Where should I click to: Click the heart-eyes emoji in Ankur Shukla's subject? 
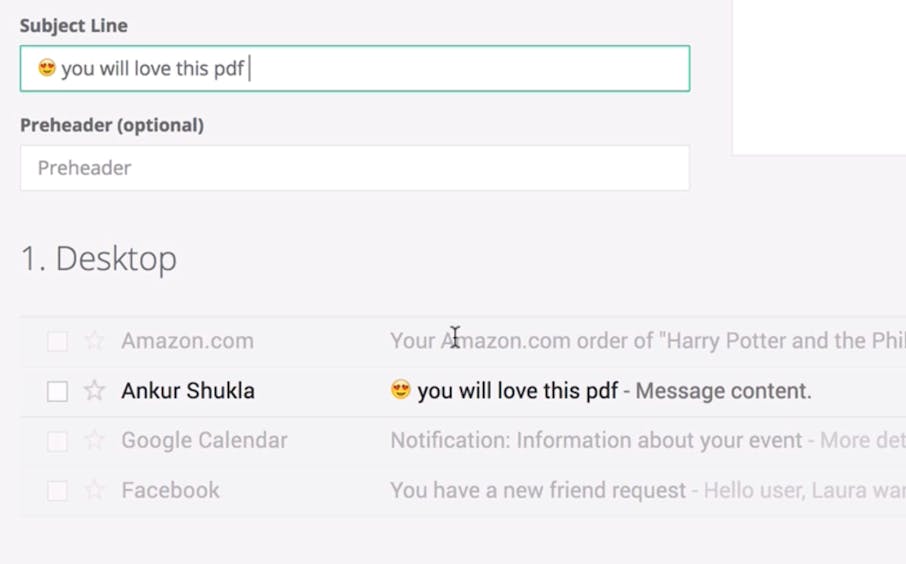[401, 390]
